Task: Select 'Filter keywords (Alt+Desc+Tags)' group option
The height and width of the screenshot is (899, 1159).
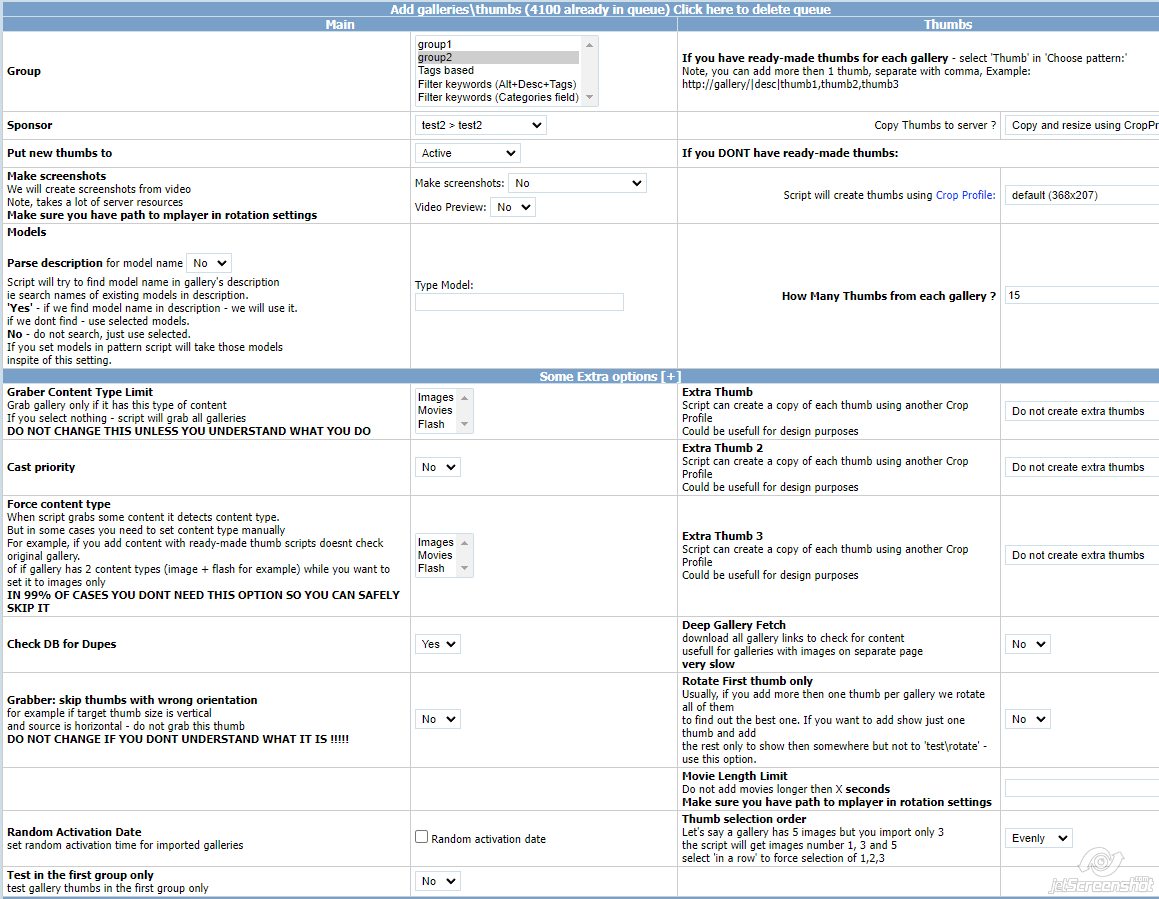Action: point(497,84)
